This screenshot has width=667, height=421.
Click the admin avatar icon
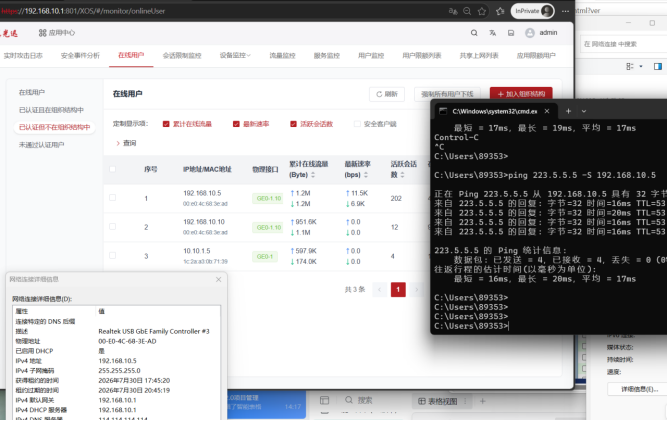tap(530, 33)
